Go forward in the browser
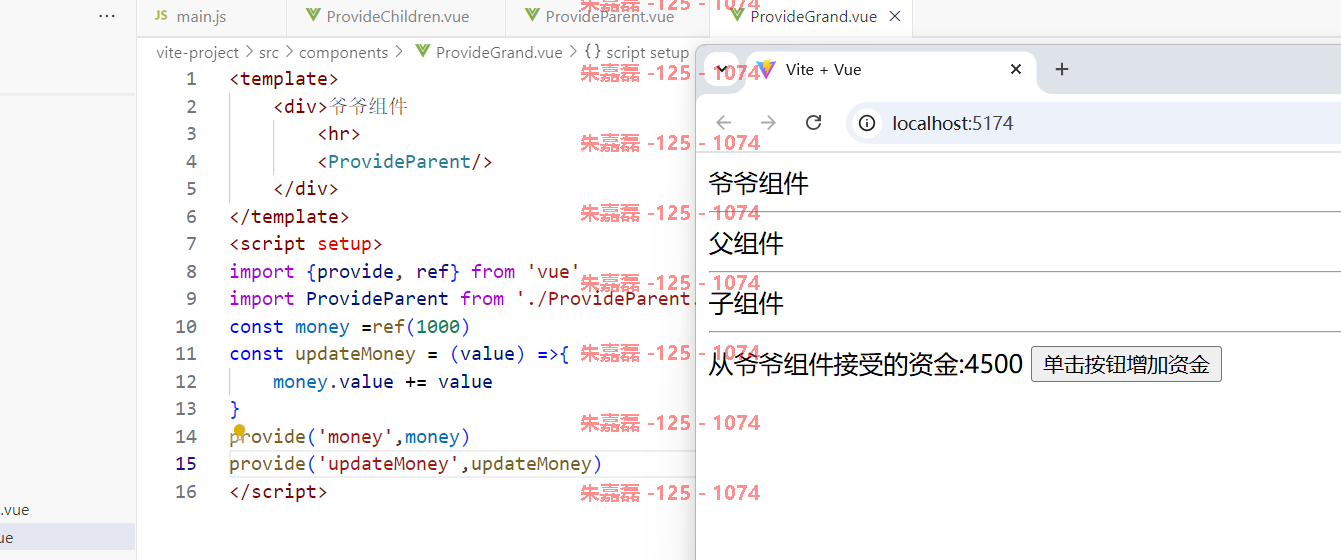Image resolution: width=1341 pixels, height=560 pixels. [768, 122]
